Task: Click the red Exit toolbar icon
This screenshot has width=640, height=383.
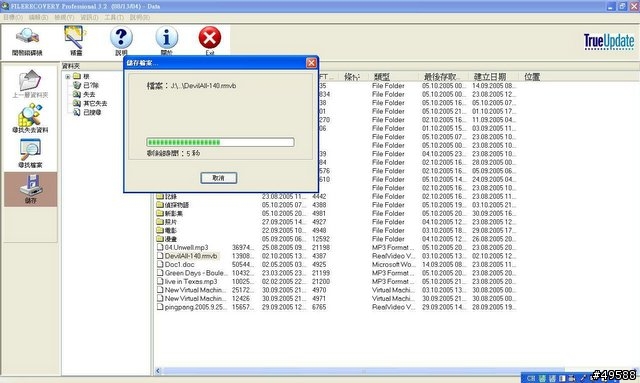Action: [210, 41]
